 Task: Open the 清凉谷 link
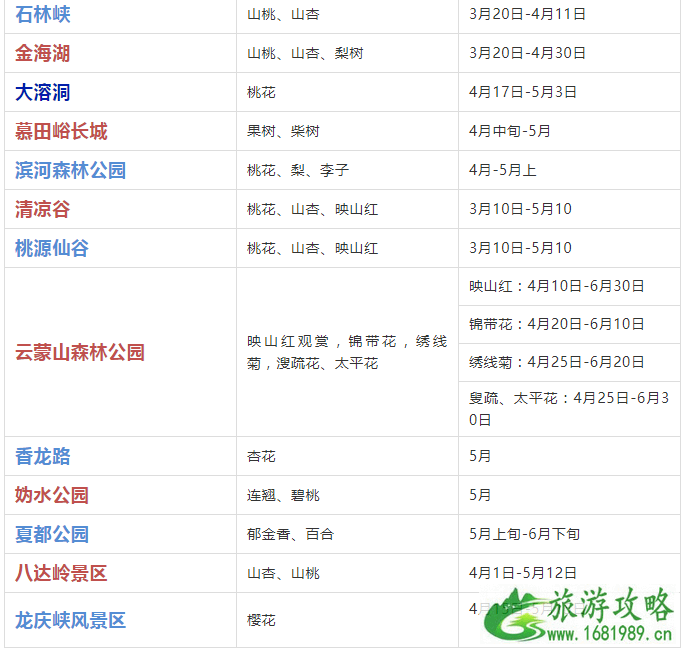pos(43,209)
